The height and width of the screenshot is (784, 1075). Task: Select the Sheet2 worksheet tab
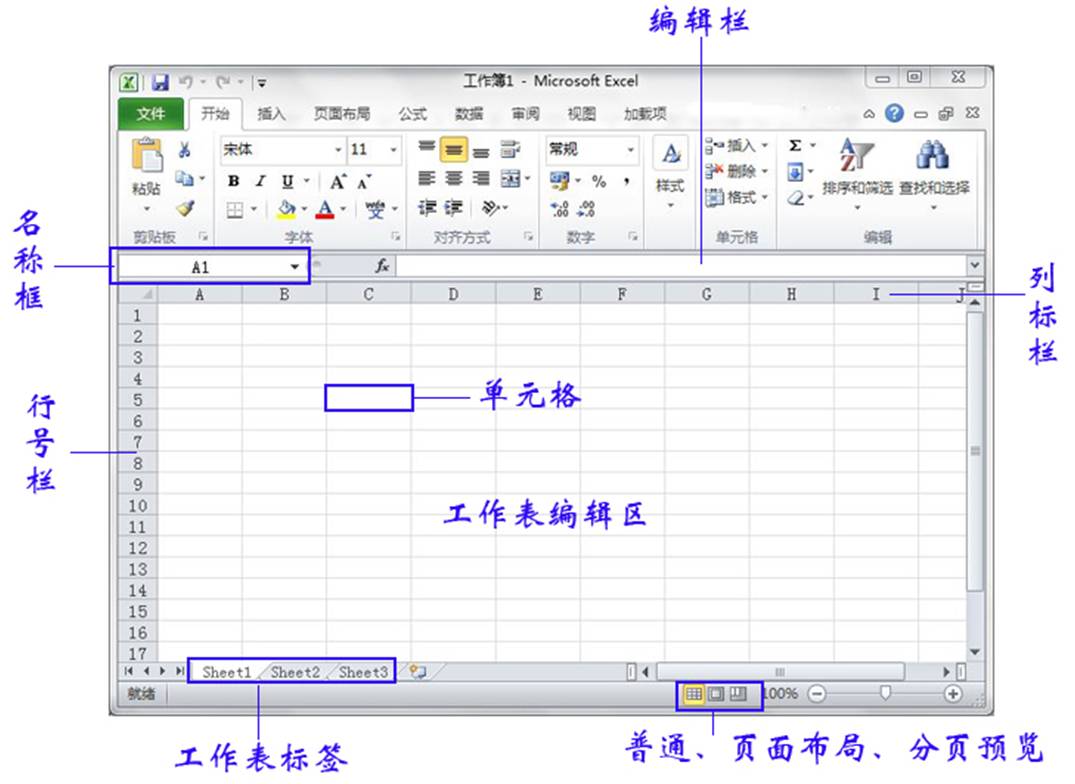(x=295, y=672)
